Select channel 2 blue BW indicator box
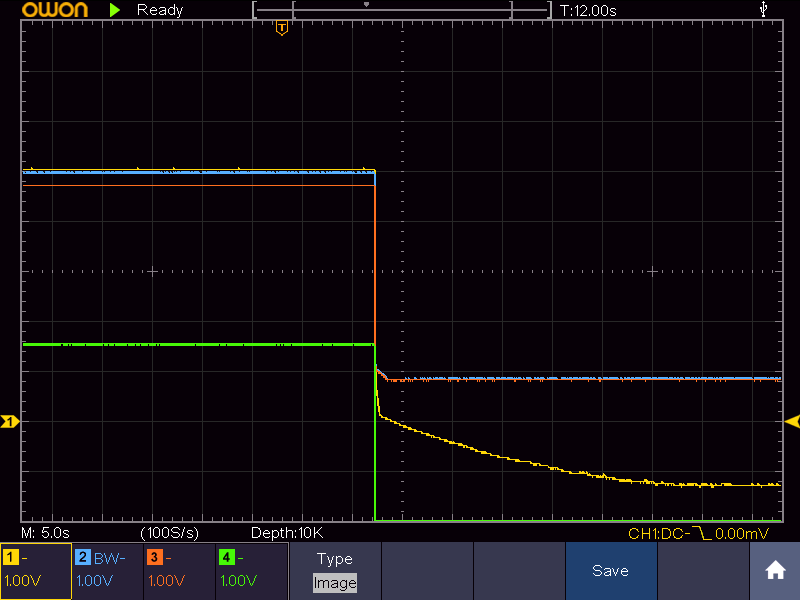The height and width of the screenshot is (600, 800). click(x=108, y=571)
